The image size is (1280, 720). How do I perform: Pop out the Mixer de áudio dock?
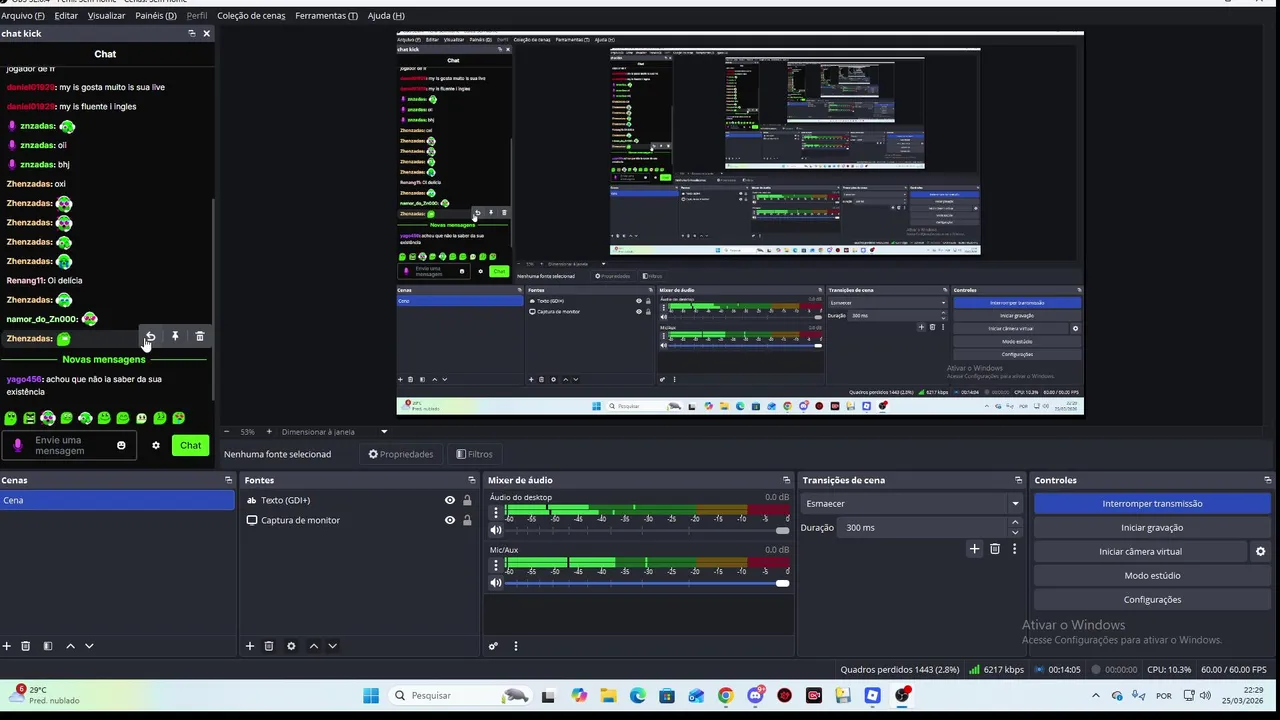point(786,480)
